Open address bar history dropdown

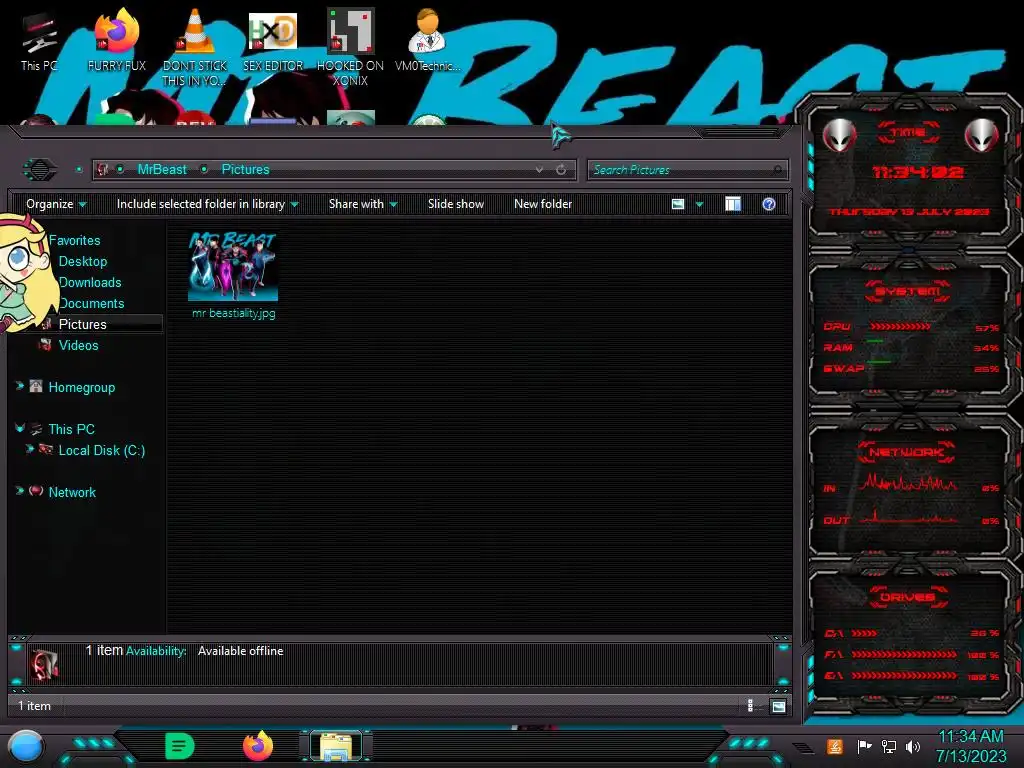point(539,170)
